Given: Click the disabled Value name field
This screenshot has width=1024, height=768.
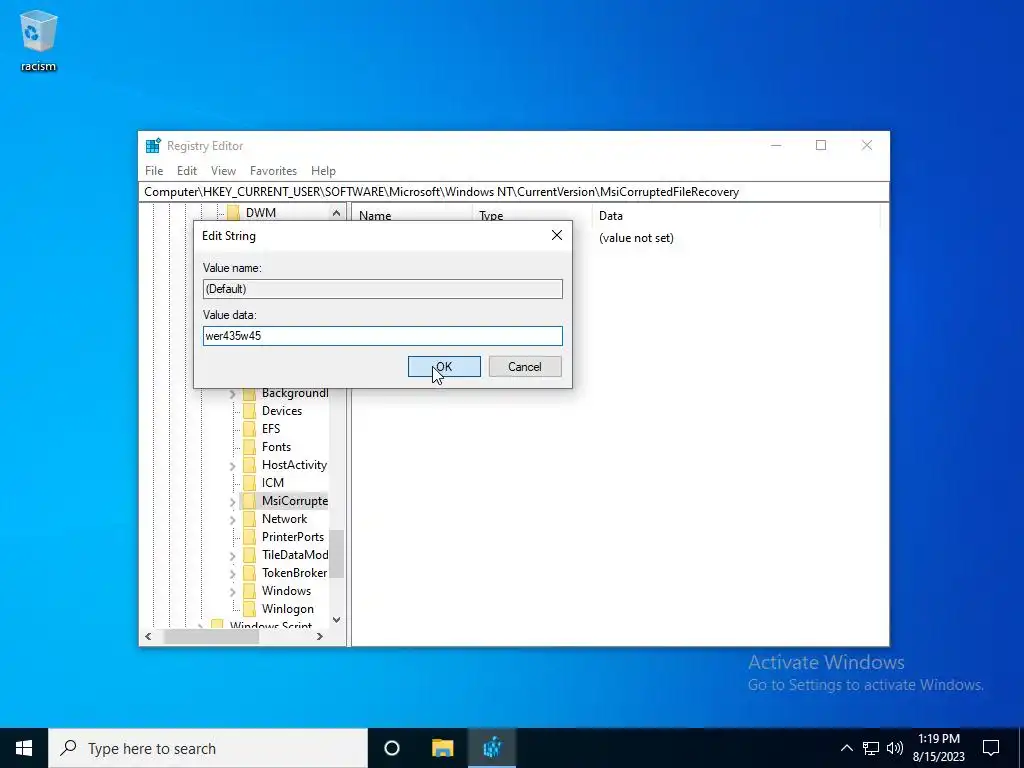Looking at the screenshot, I should [383, 289].
